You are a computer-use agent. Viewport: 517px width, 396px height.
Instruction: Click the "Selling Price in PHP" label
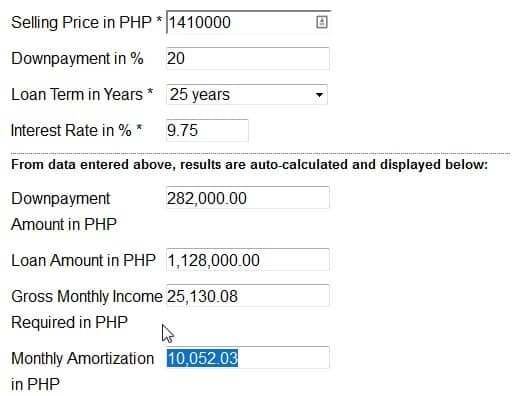click(87, 23)
